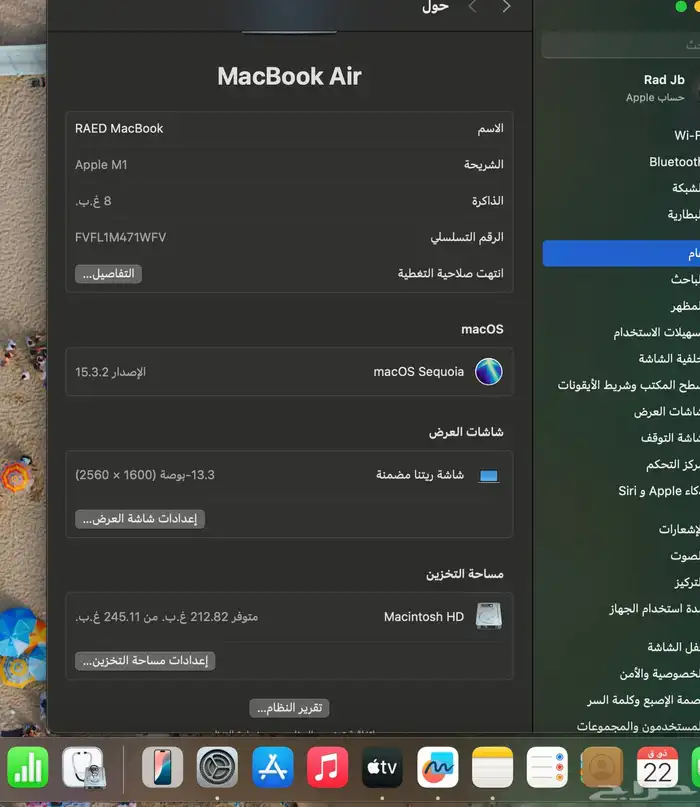Open the App Store from the Dock
Image resolution: width=700 pixels, height=807 pixels.
(272, 767)
